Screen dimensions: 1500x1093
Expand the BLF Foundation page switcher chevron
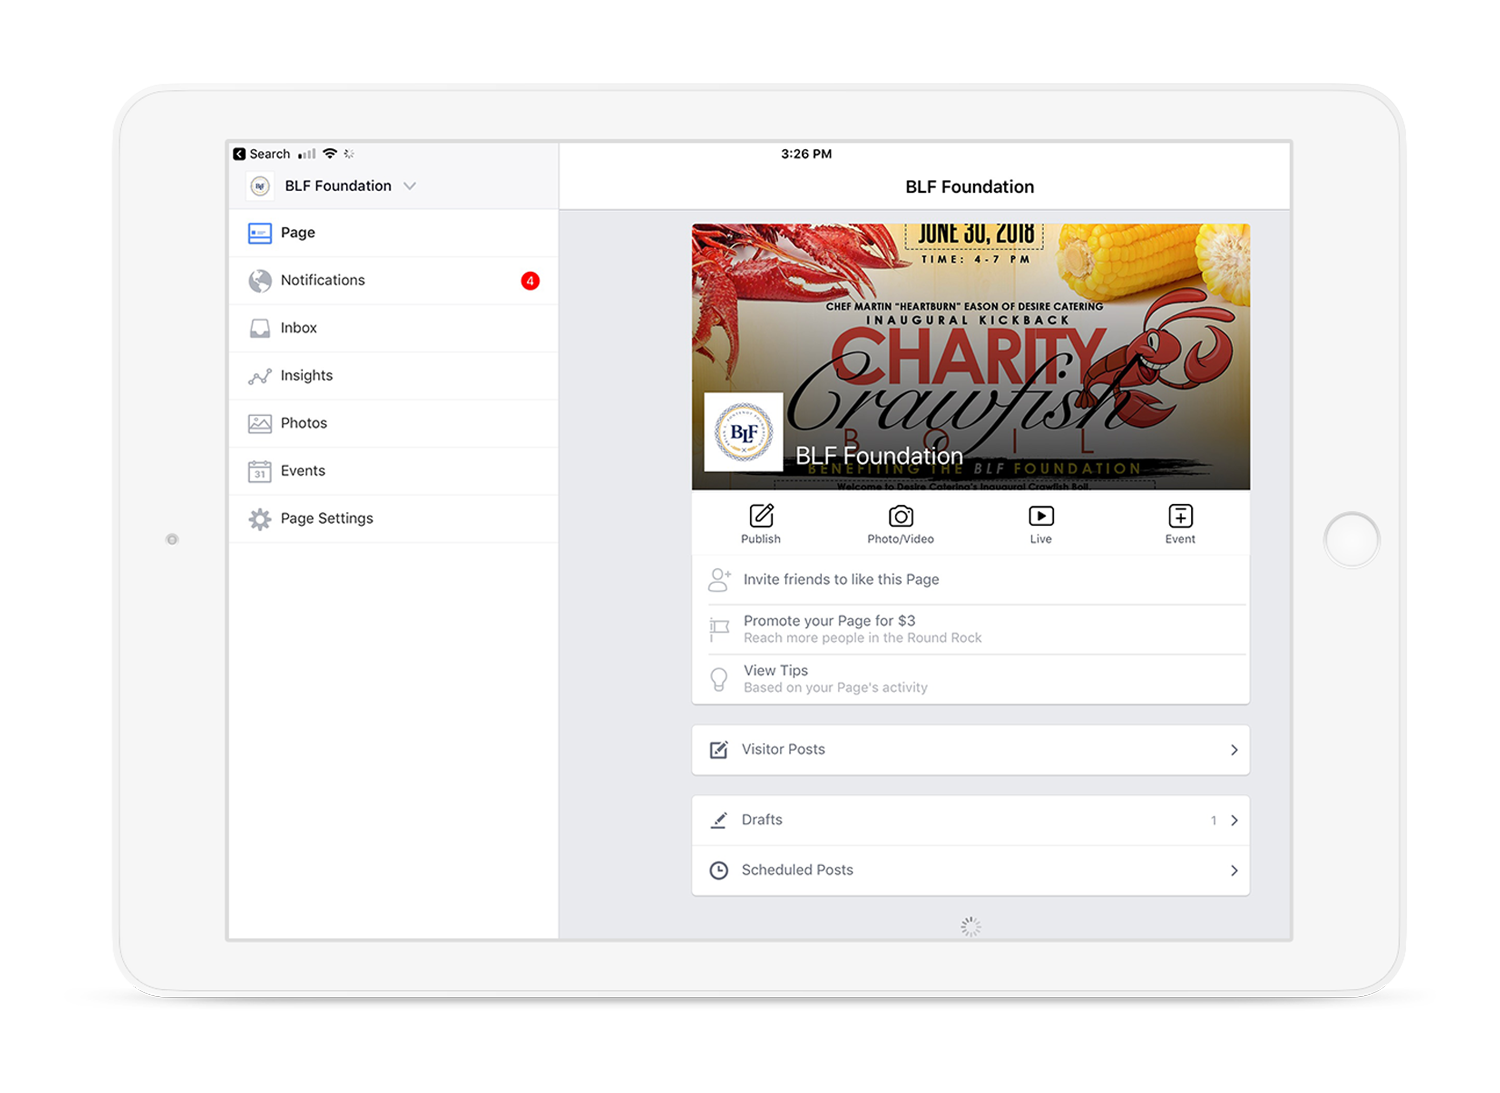(410, 186)
